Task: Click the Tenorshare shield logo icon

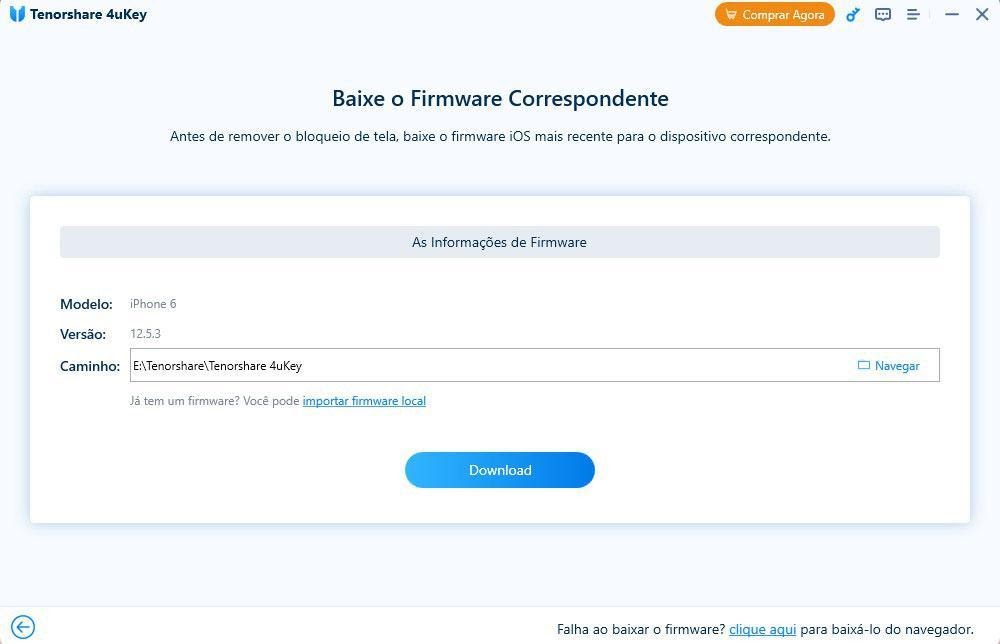Action: 17,15
